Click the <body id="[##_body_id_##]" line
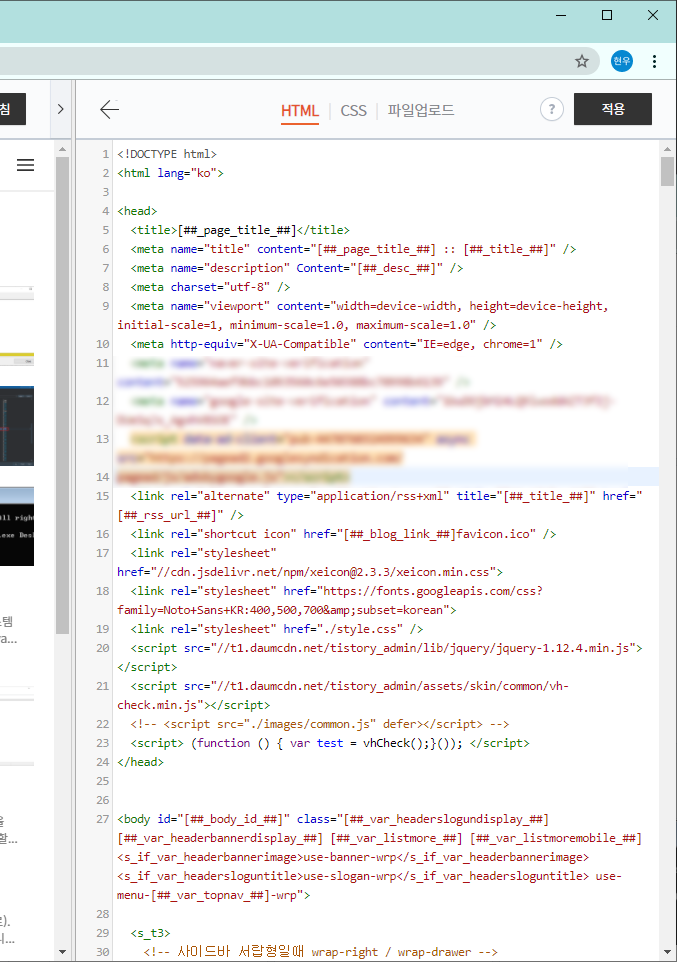 333,820
